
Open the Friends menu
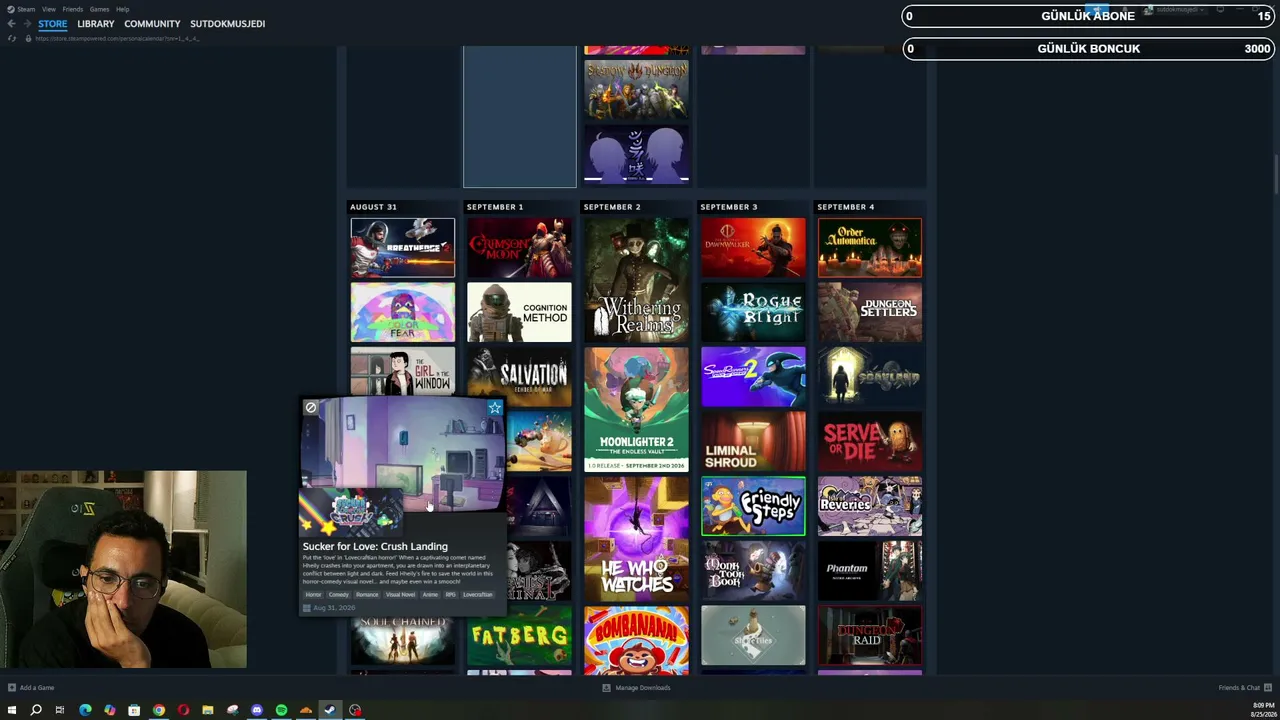click(73, 9)
